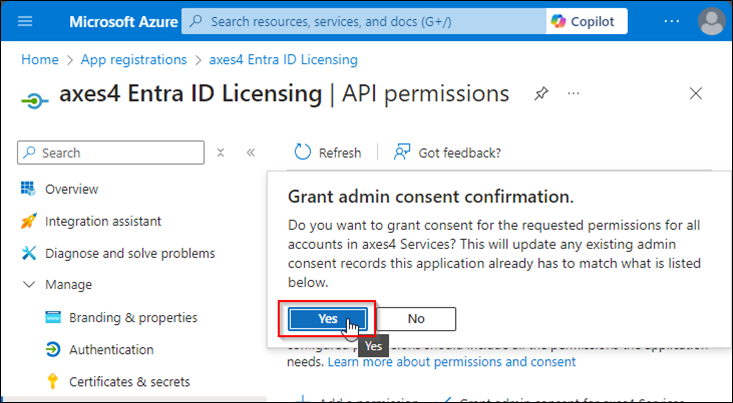The image size is (733, 403).
Task: Collapse the sidebar menu with double chevron
Action: pos(251,153)
